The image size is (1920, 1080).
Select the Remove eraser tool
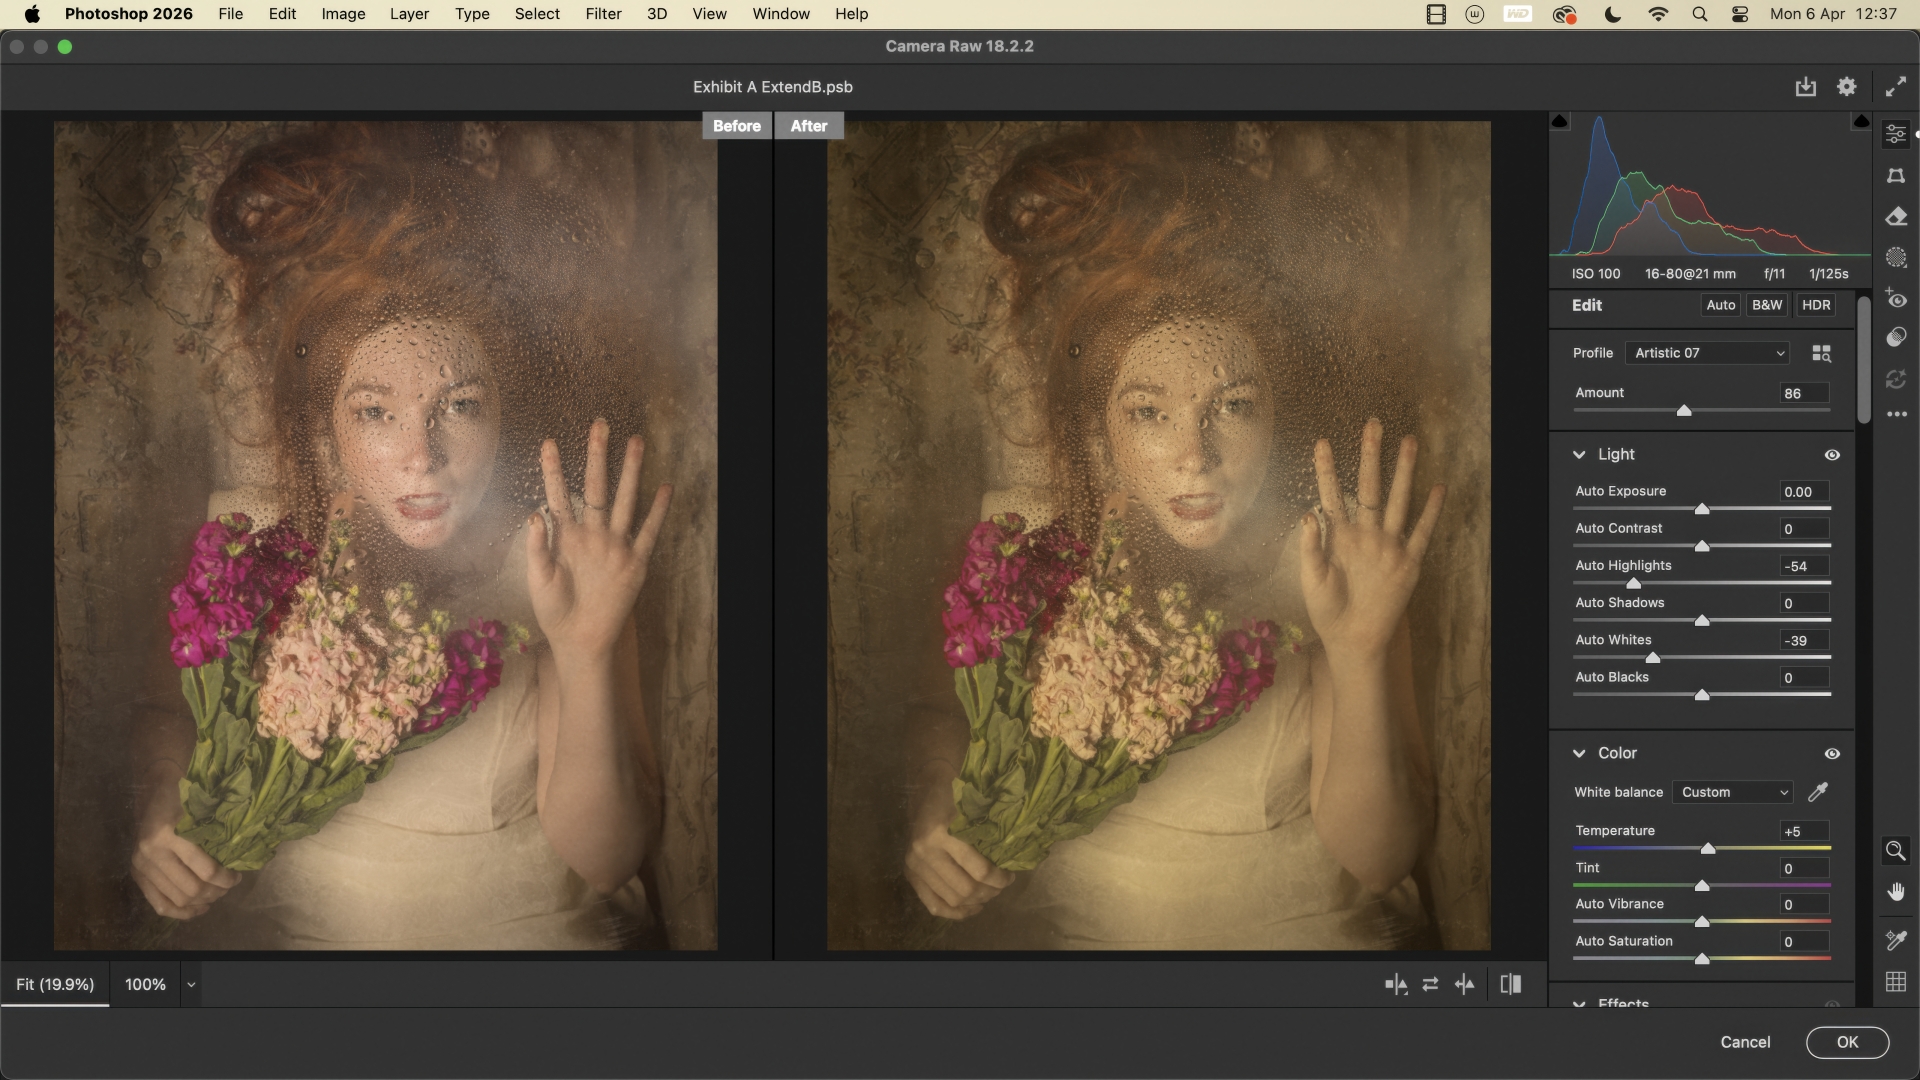tap(1896, 217)
